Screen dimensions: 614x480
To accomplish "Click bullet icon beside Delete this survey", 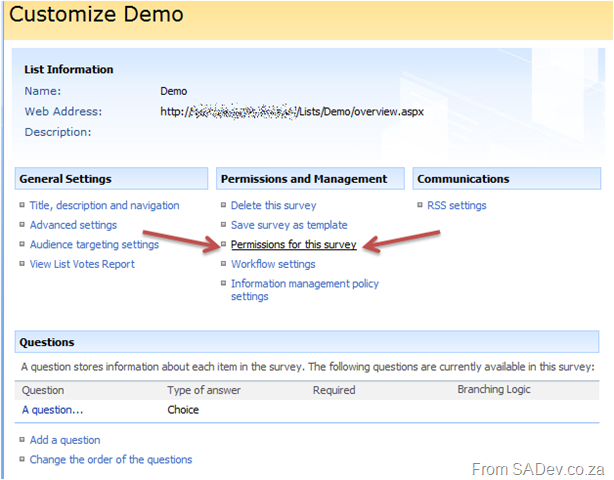I will [x=223, y=206].
